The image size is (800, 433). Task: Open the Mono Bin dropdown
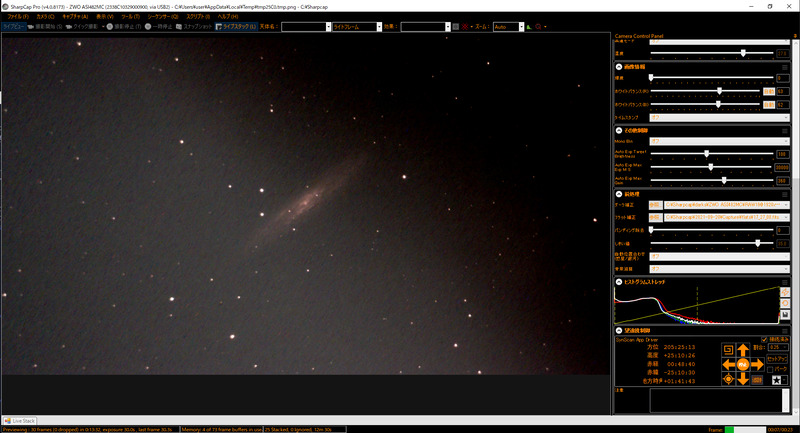tap(719, 141)
